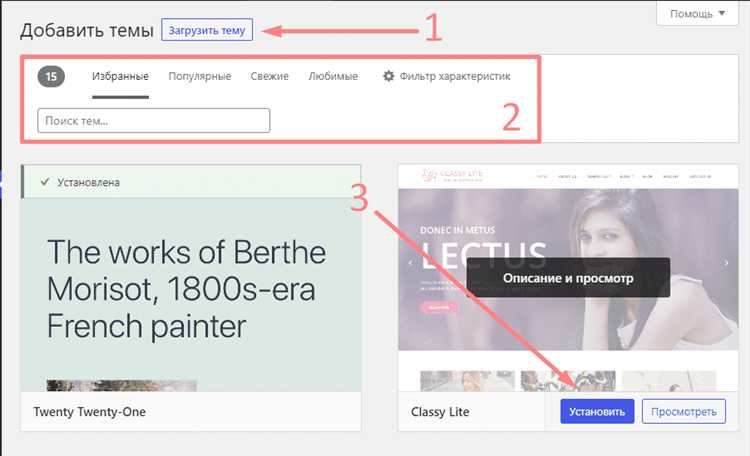The height and width of the screenshot is (456, 750).
Task: Focus the Поиск тем search field
Action: 154,121
